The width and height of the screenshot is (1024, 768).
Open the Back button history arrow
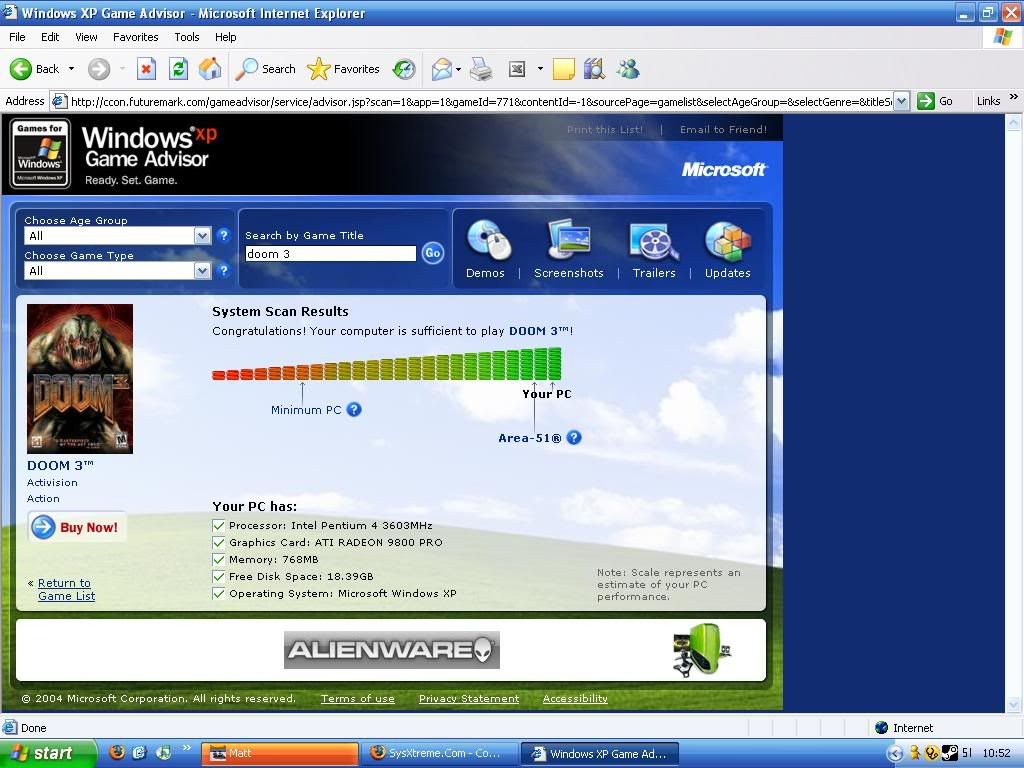[x=71, y=69]
